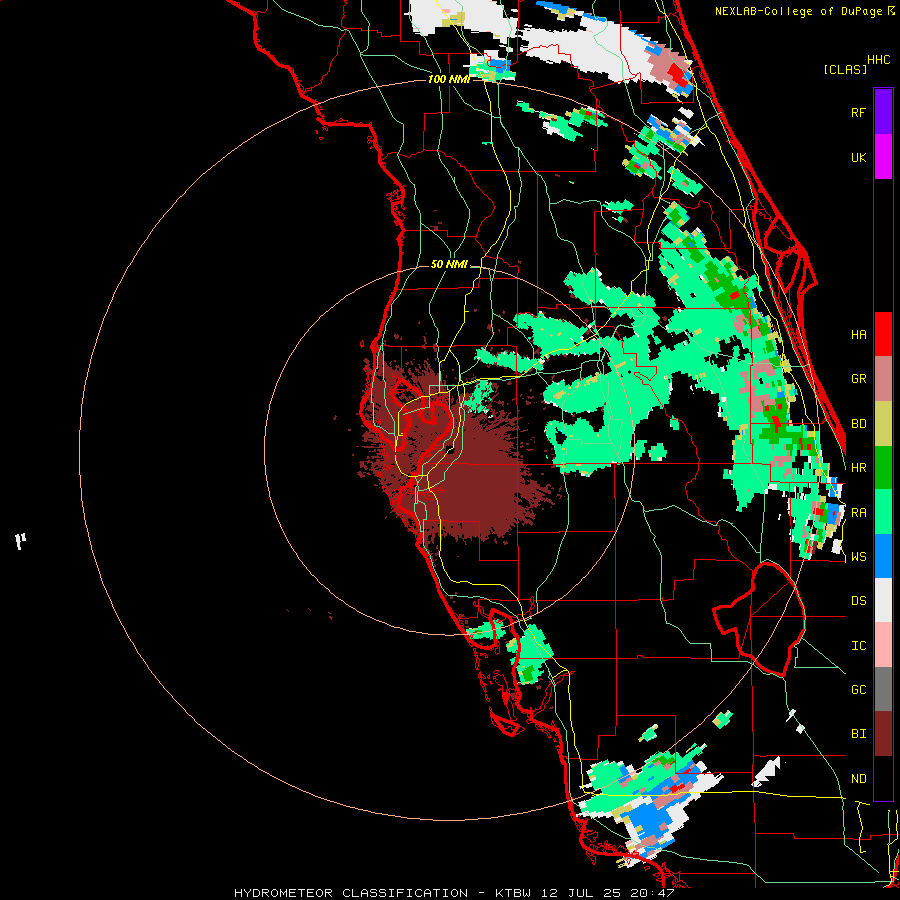
Task: Click the "IC" legend label
Action: (858, 646)
